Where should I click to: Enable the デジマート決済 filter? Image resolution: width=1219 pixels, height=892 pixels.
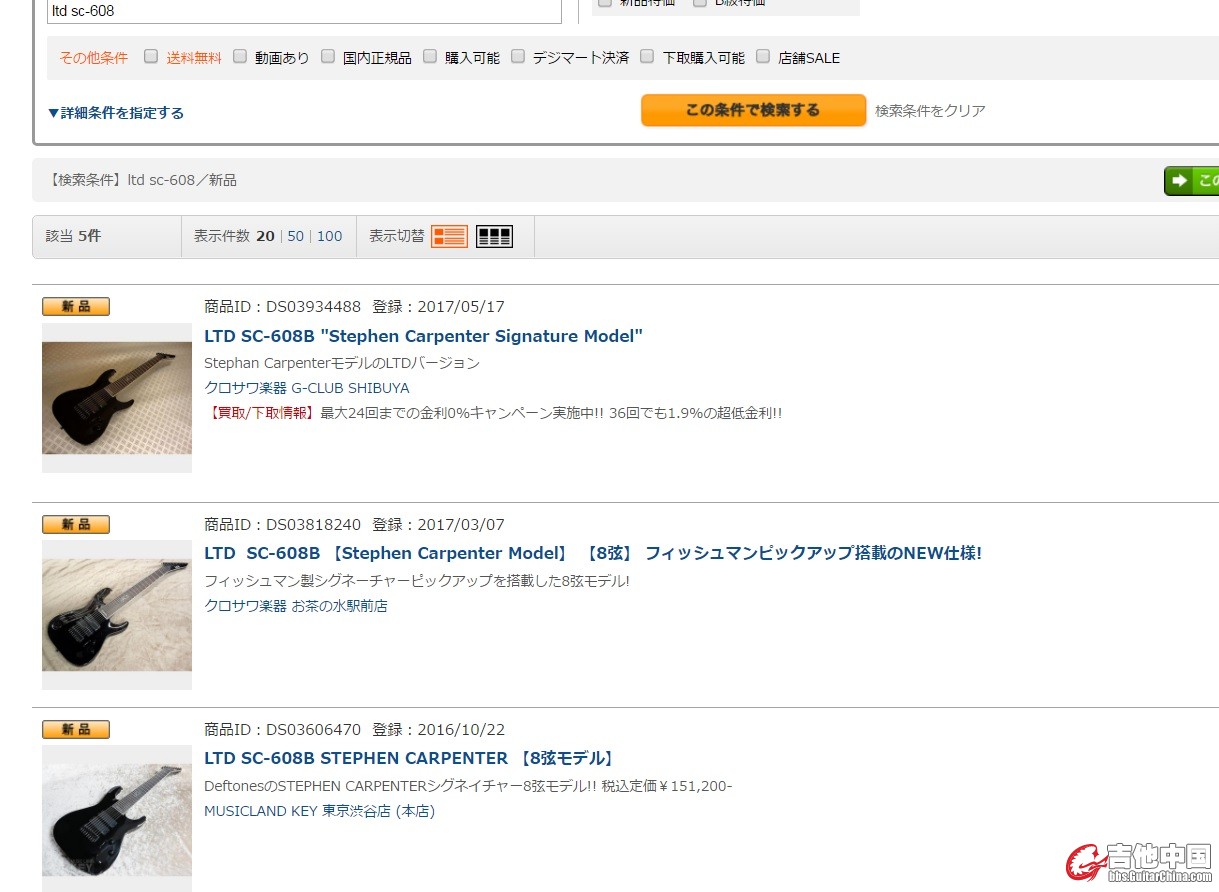(518, 57)
